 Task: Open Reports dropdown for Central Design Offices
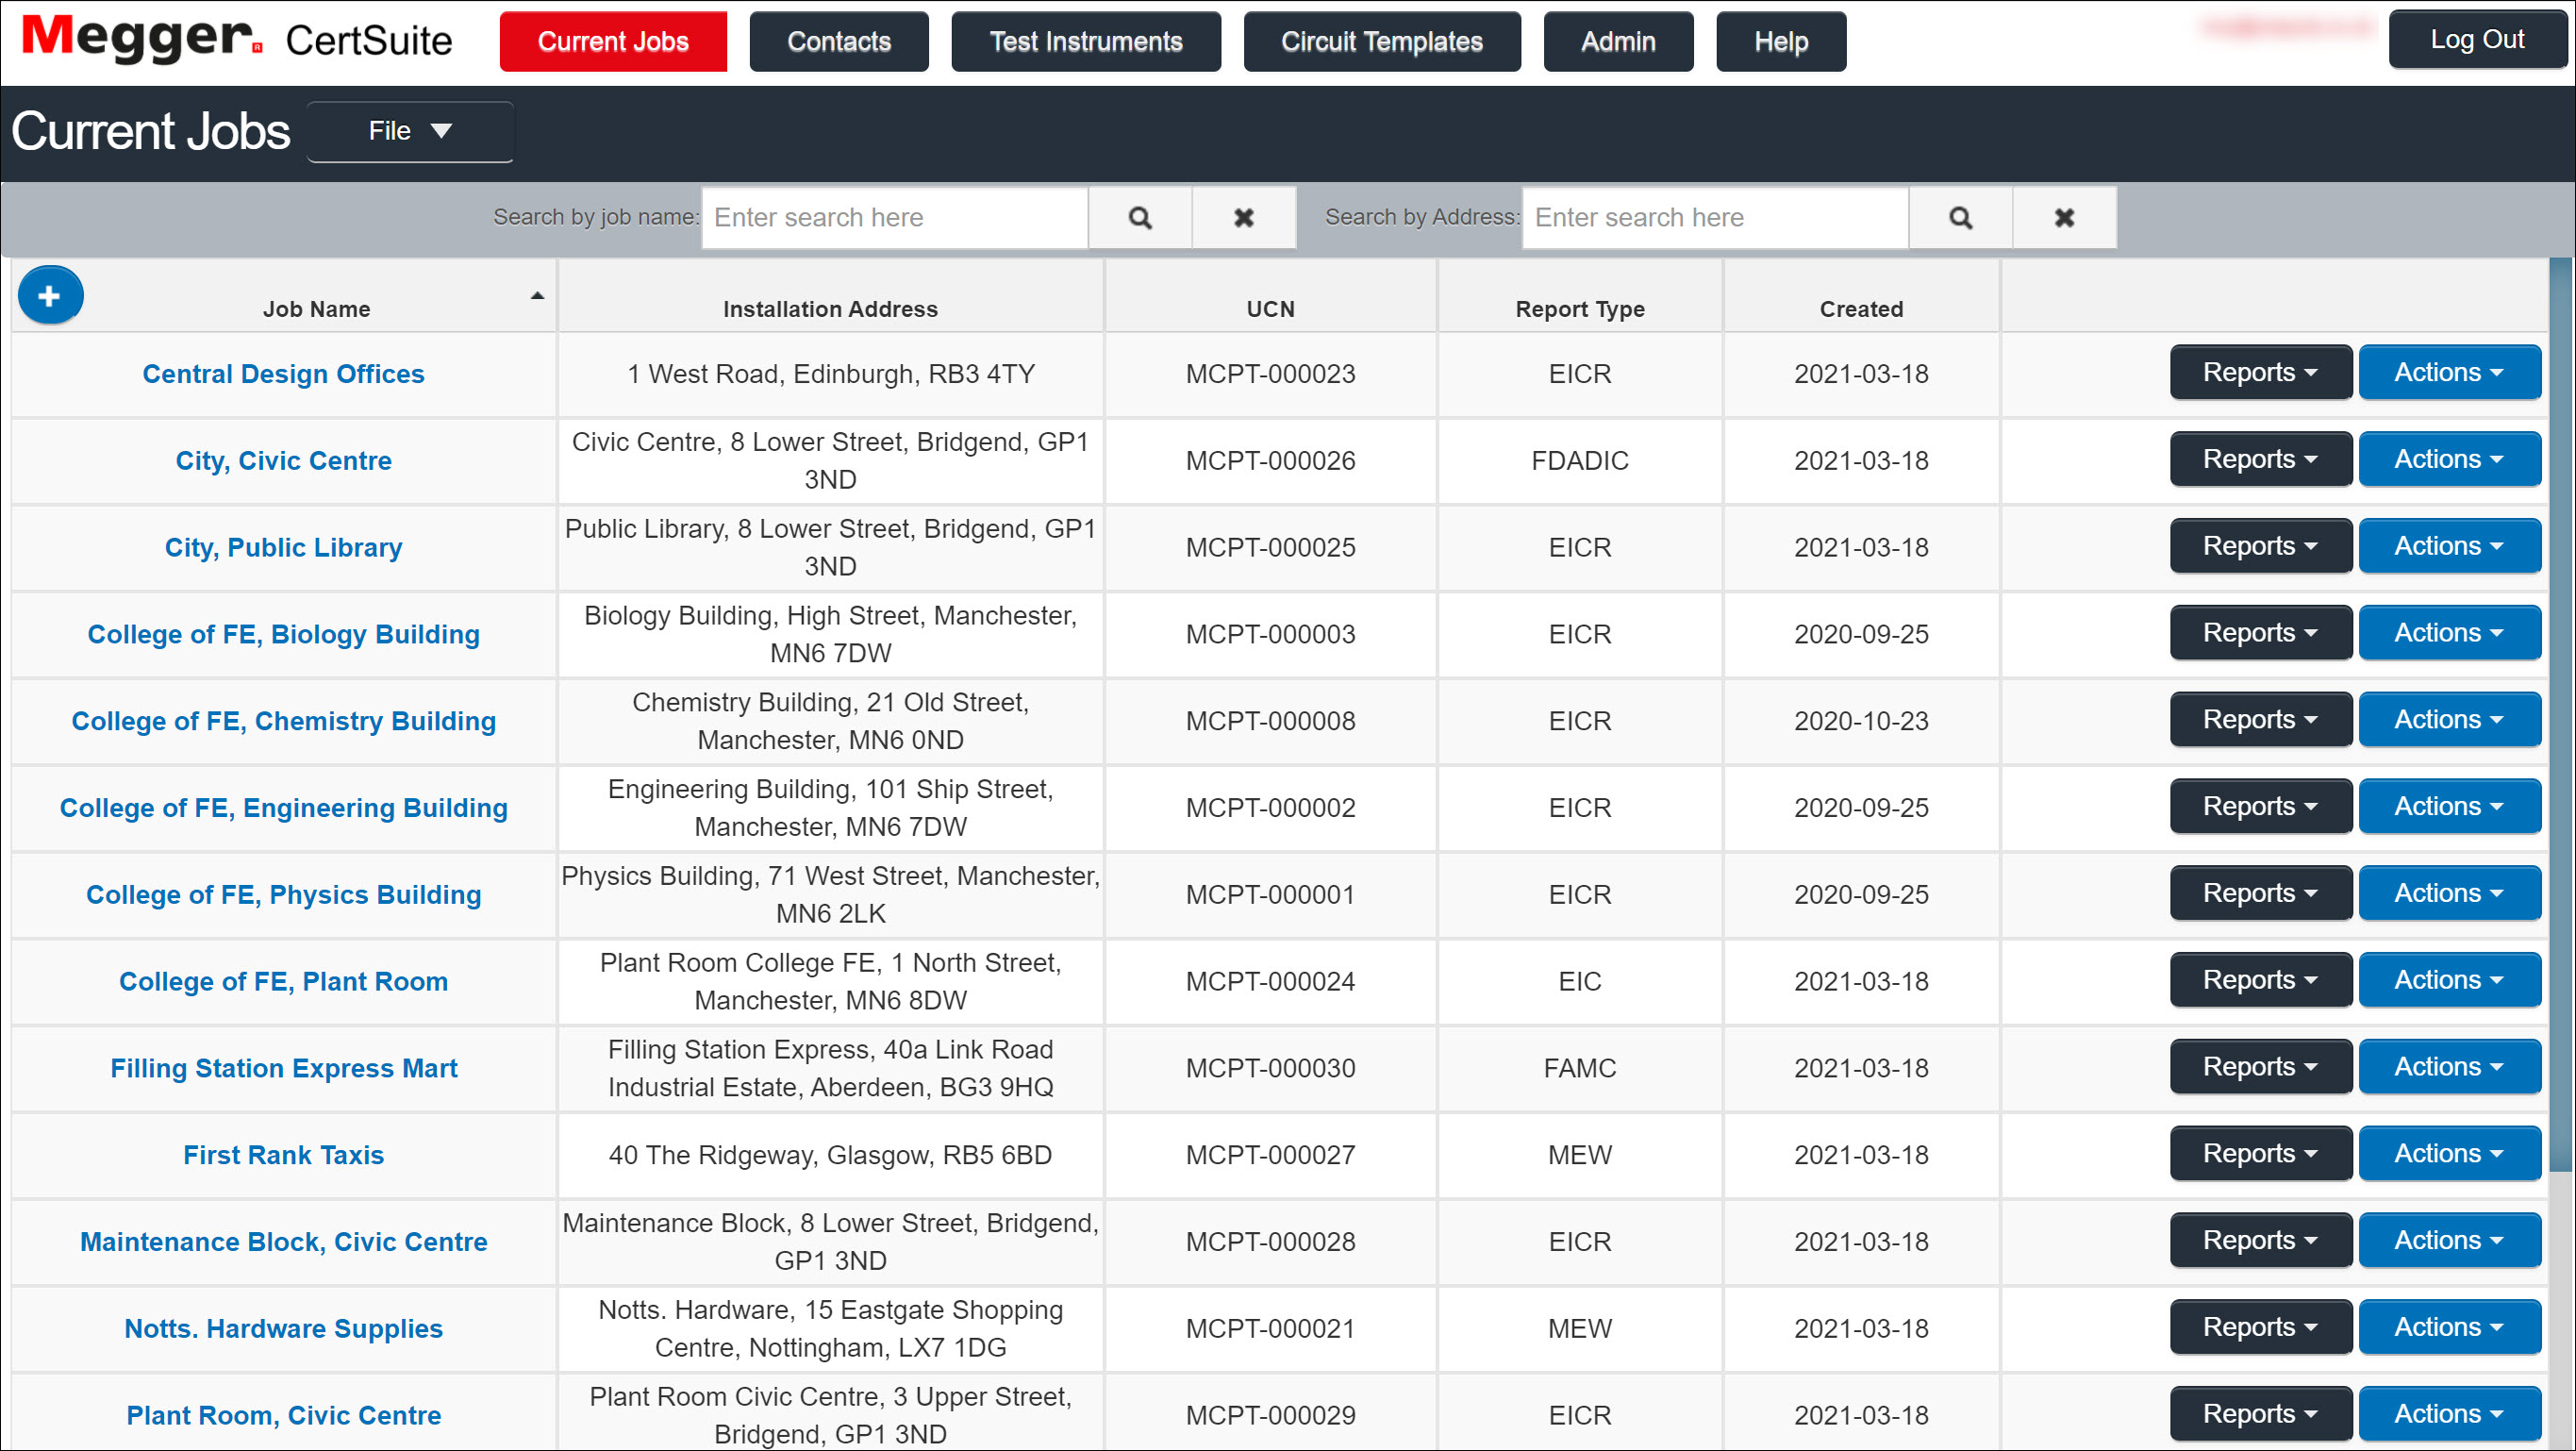pos(2260,372)
